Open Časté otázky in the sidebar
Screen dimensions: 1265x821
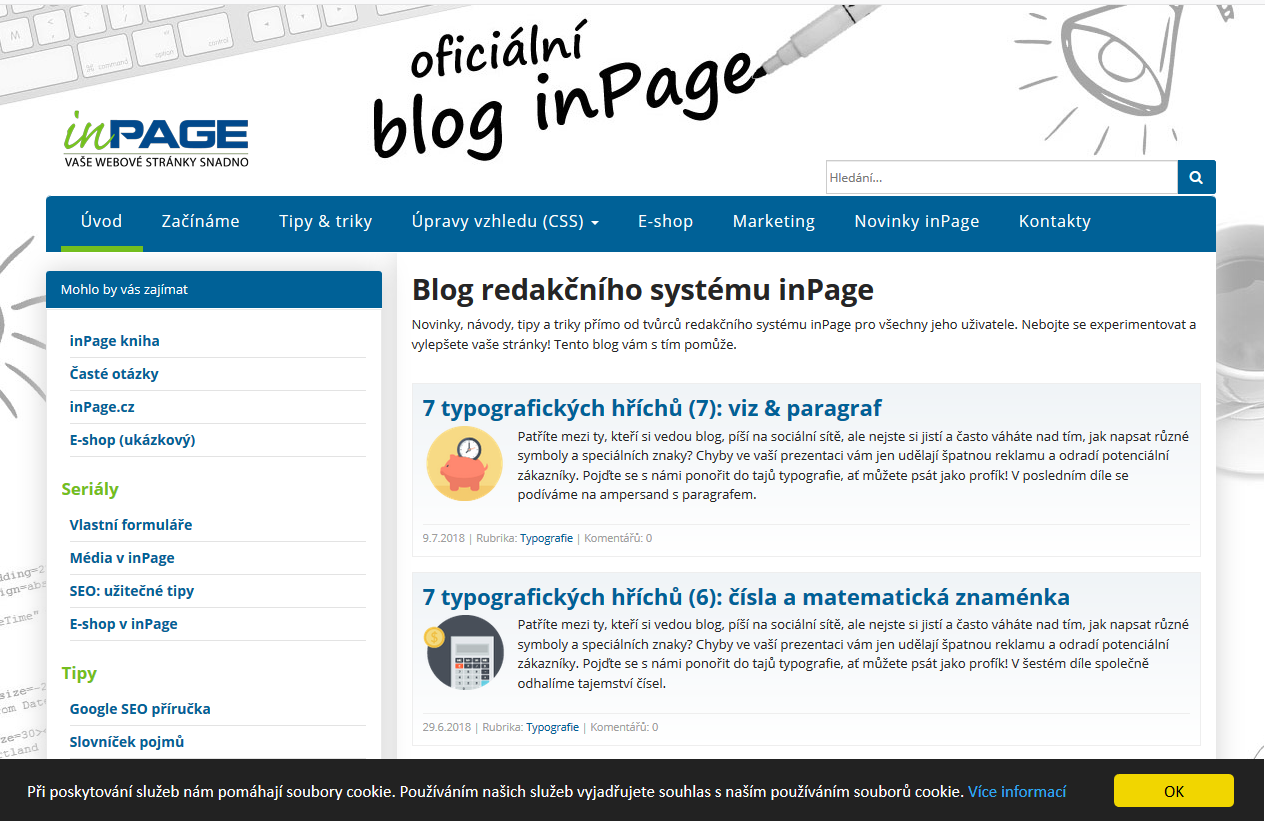(114, 374)
